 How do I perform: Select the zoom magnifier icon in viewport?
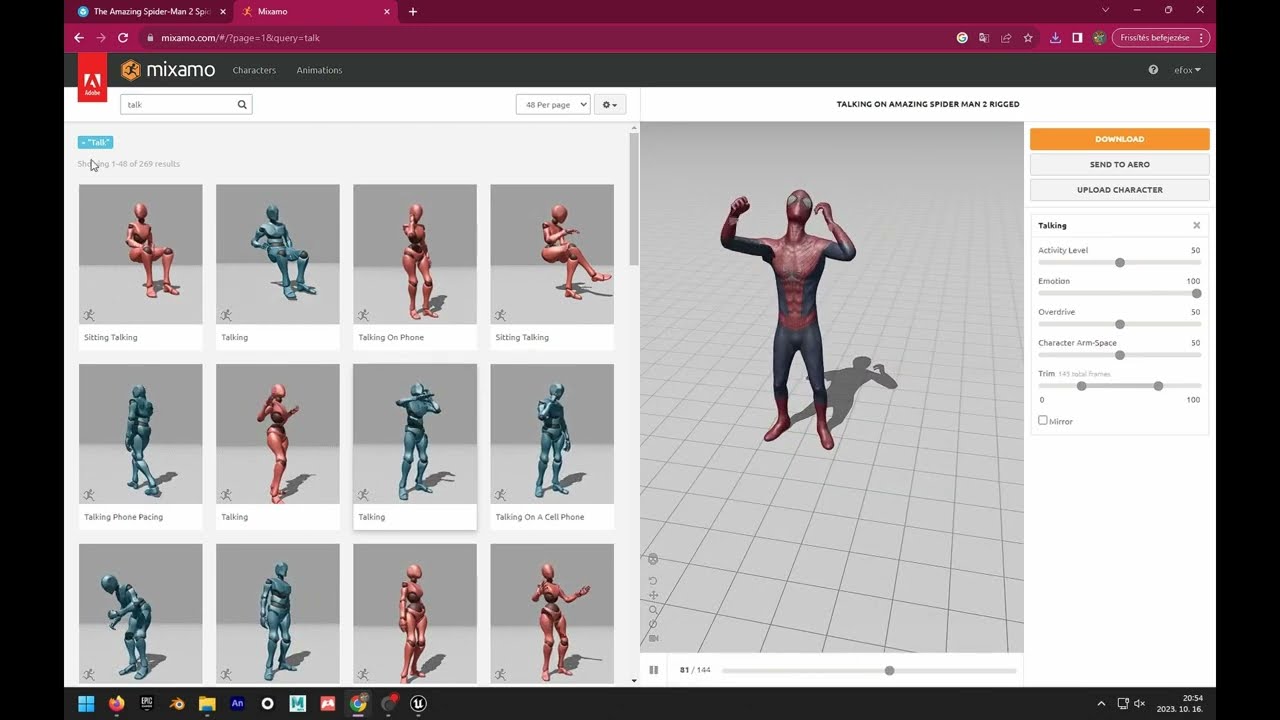653,609
